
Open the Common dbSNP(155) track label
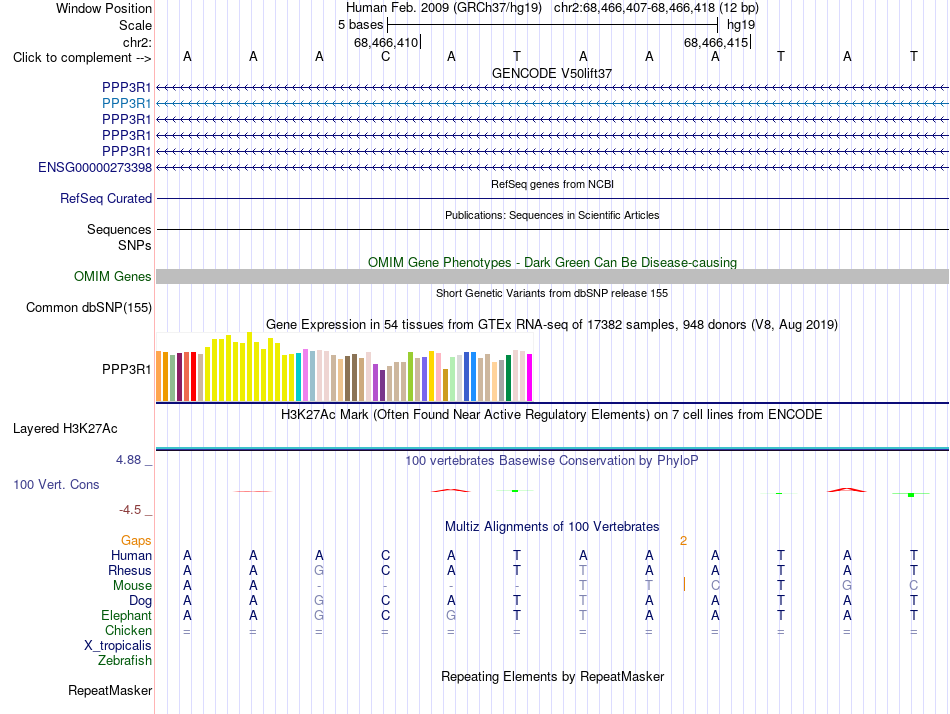pyautogui.click(x=88, y=307)
